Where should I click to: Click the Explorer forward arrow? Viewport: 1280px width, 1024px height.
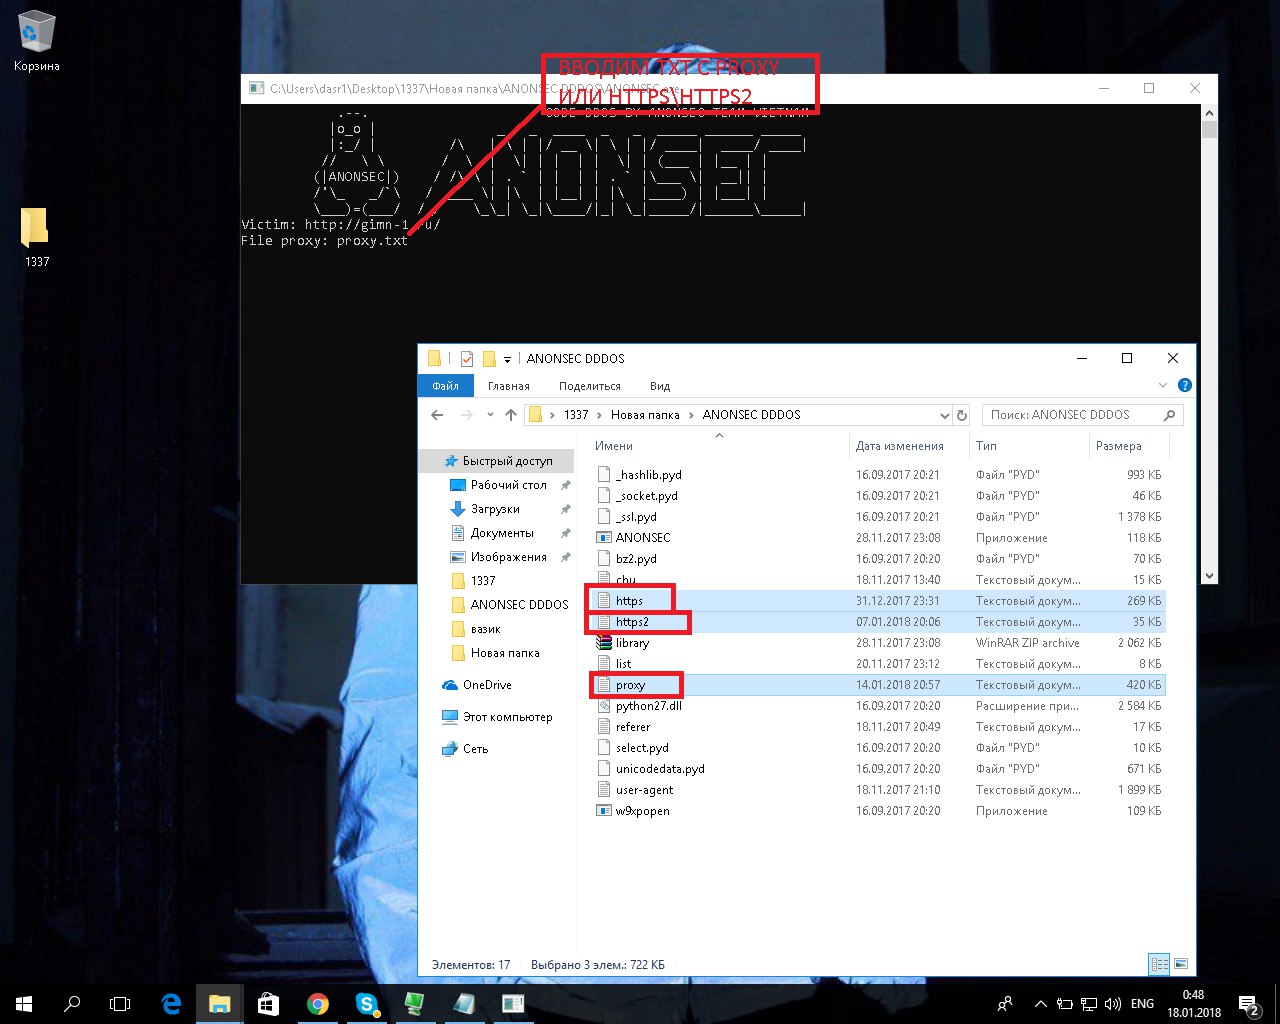466,414
